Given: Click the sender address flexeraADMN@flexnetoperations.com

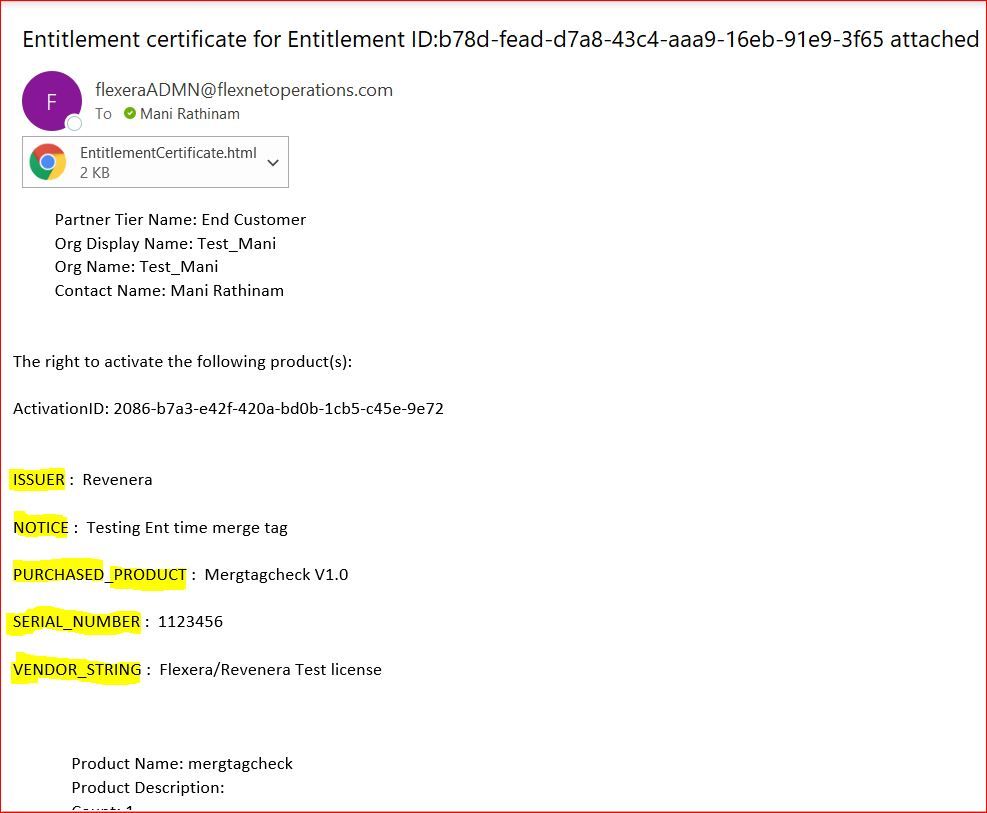Looking at the screenshot, I should [244, 90].
